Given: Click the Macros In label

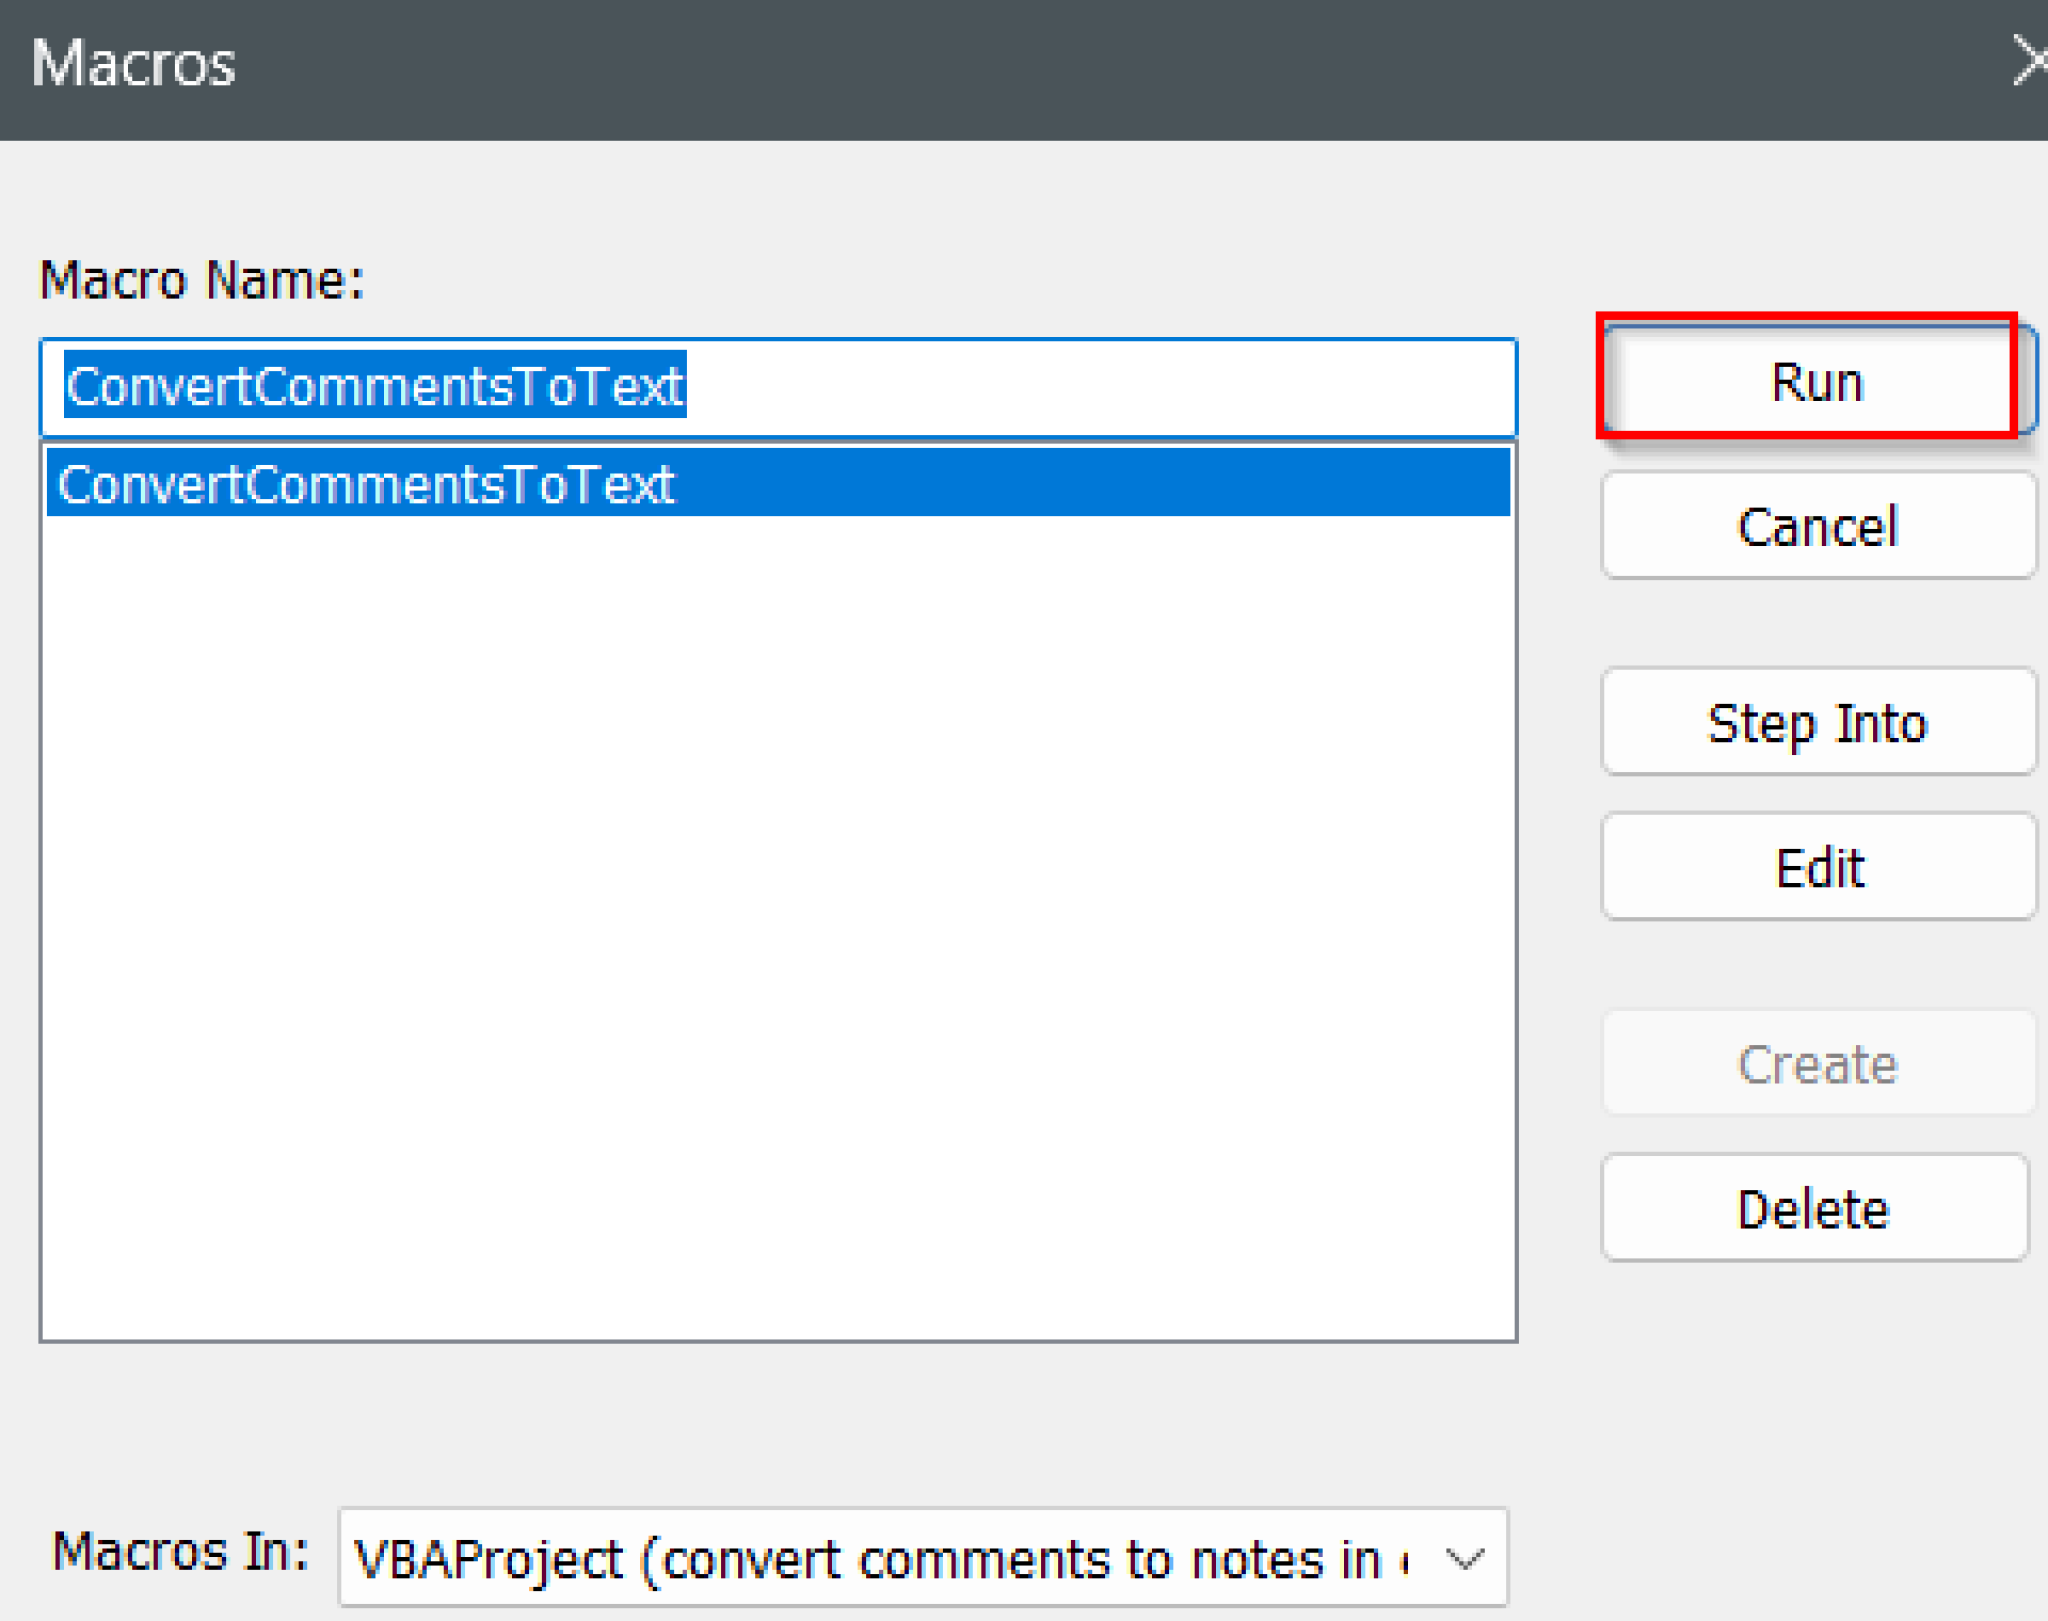Looking at the screenshot, I should (x=180, y=1552).
